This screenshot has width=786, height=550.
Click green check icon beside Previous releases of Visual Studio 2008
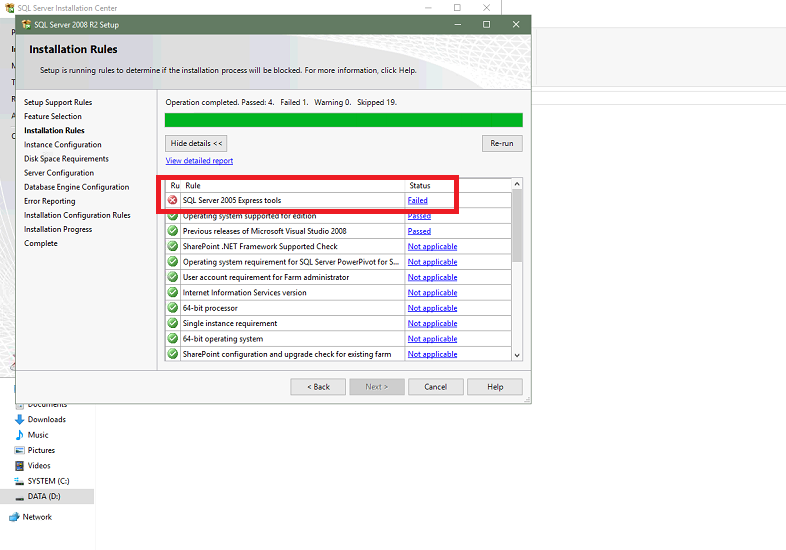pyautogui.click(x=172, y=231)
